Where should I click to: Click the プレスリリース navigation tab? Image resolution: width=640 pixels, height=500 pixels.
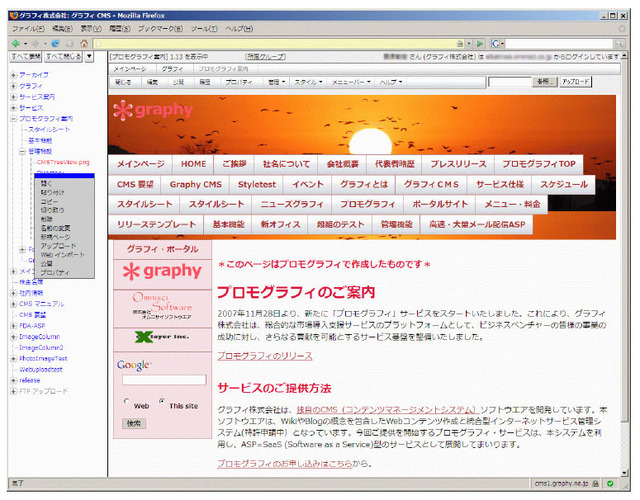click(x=458, y=164)
